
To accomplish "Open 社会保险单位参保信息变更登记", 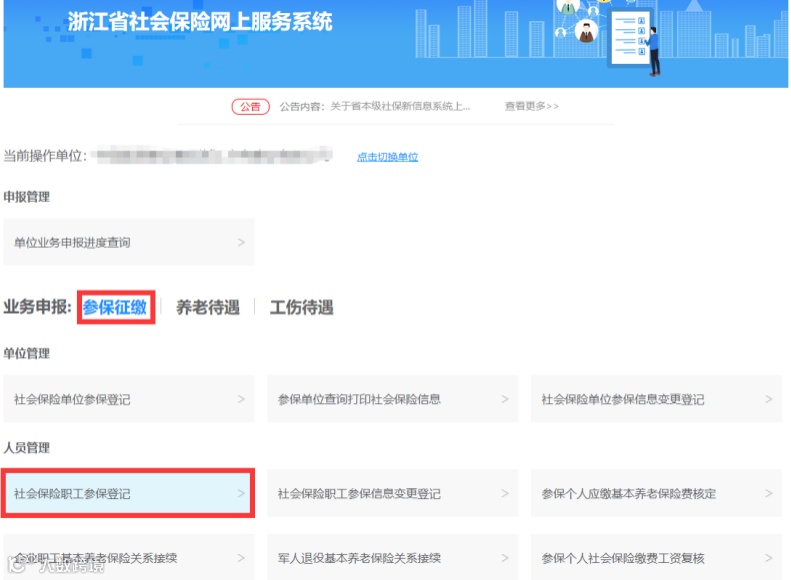I will coord(656,399).
